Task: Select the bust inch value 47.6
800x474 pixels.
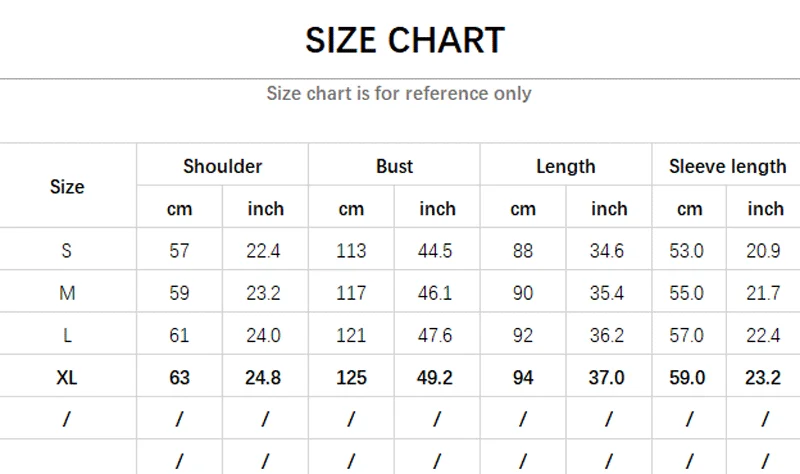Action: click(x=437, y=336)
